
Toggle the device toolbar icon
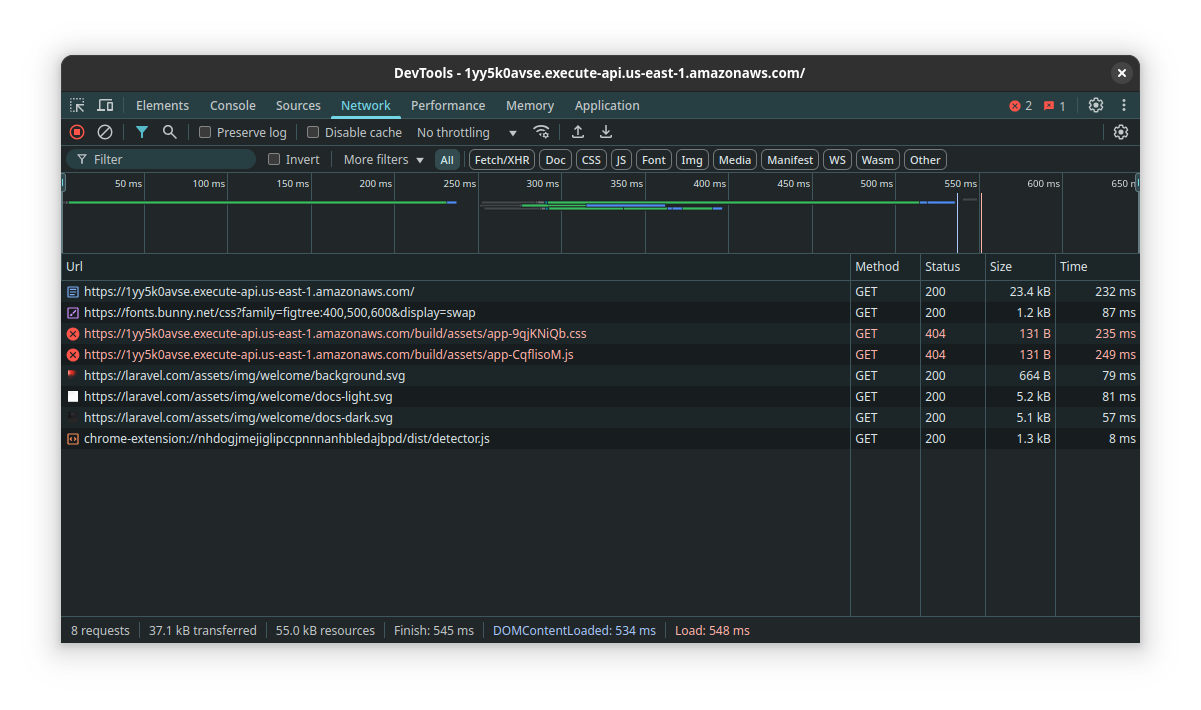(105, 105)
